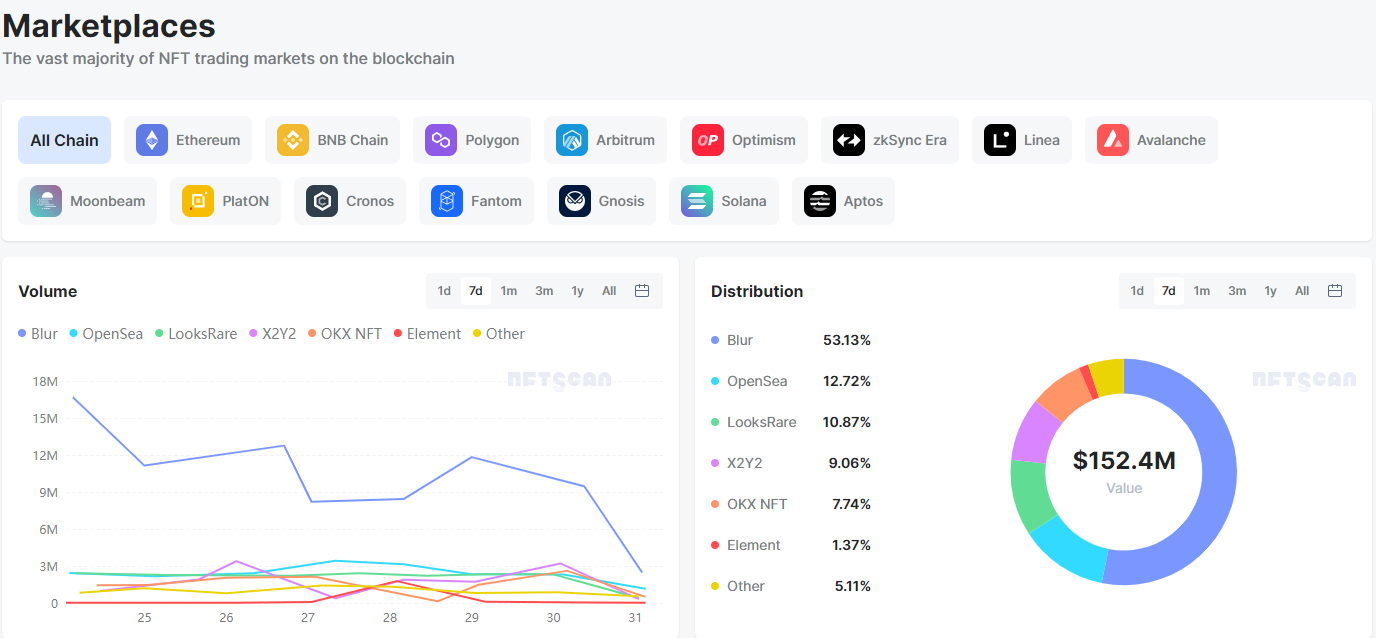Toggle LooksRare series in Volume legend

[195, 334]
